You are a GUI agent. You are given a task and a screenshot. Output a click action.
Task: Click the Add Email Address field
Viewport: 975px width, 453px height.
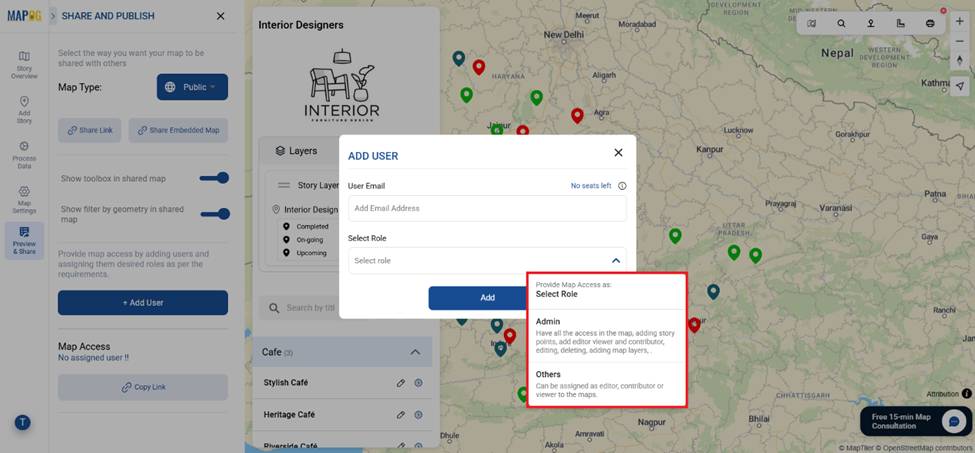487,208
